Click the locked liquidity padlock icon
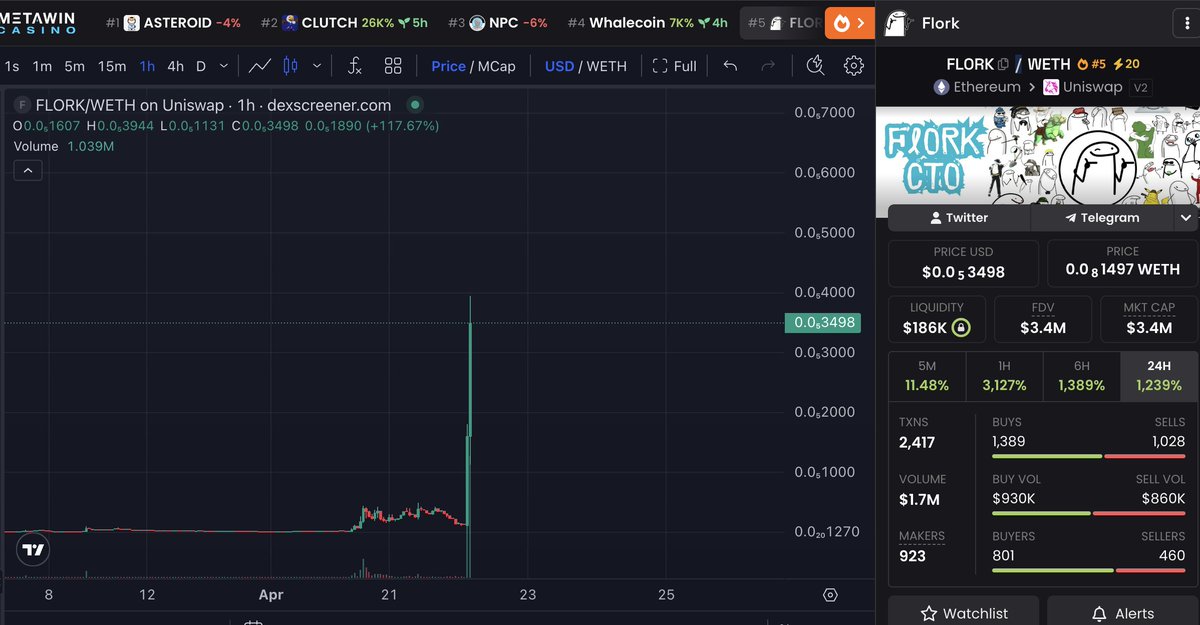1200x625 pixels. click(x=960, y=327)
